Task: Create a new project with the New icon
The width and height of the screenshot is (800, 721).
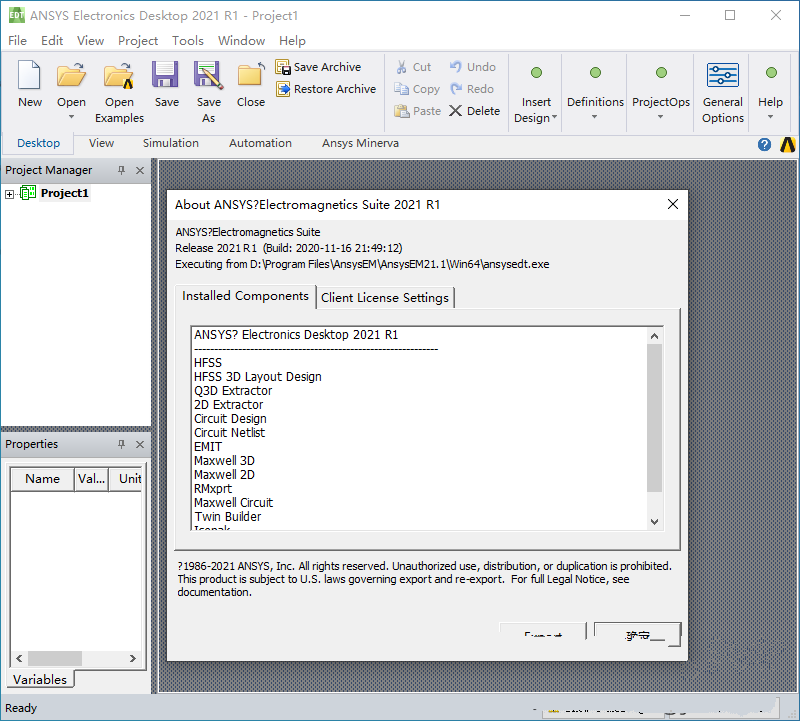Action: (30, 74)
